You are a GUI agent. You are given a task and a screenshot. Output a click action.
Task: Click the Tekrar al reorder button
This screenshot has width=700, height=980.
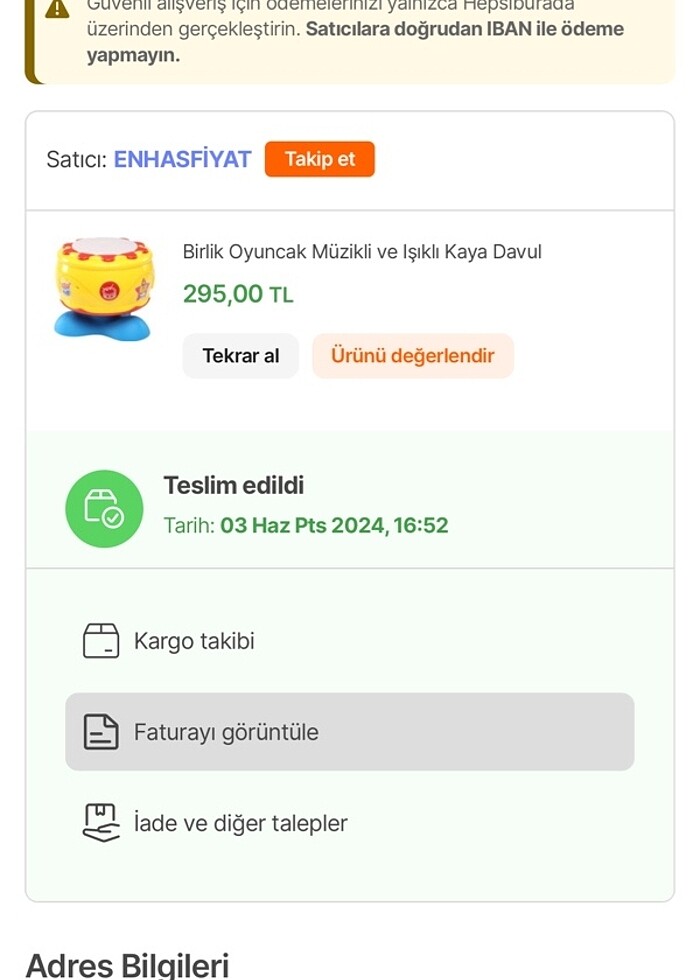240,355
